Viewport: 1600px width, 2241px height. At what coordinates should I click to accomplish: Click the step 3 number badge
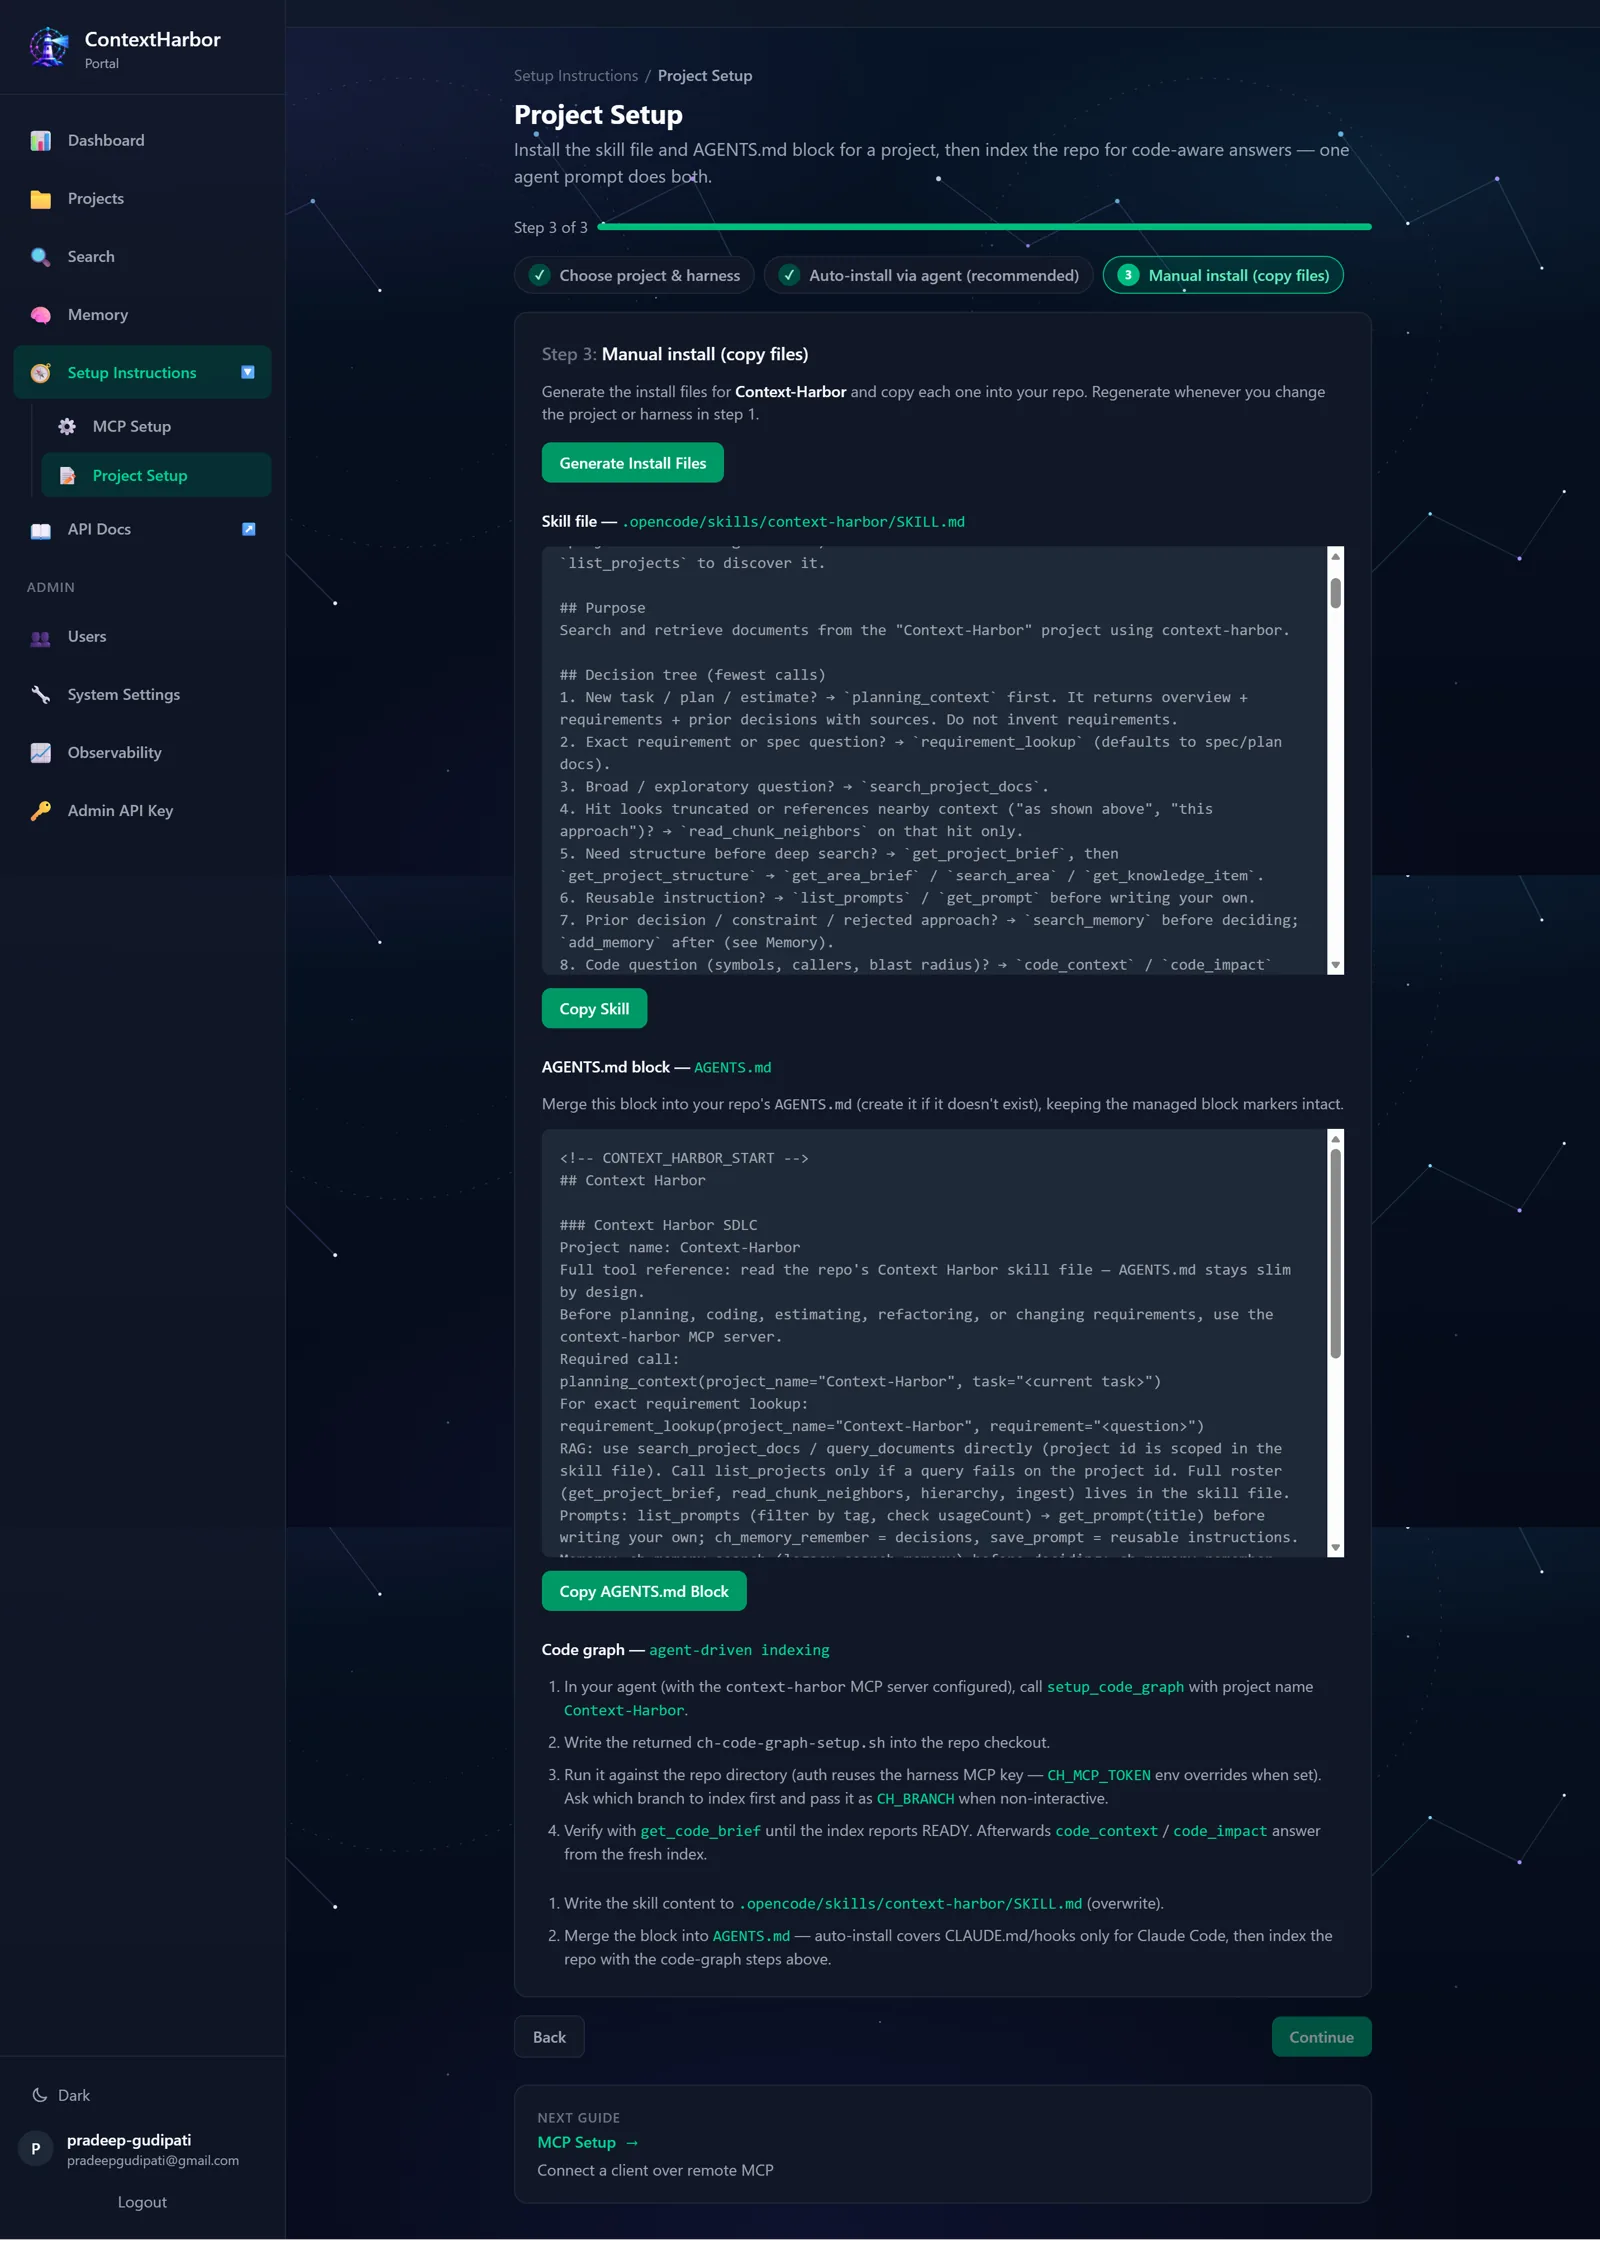(1128, 275)
